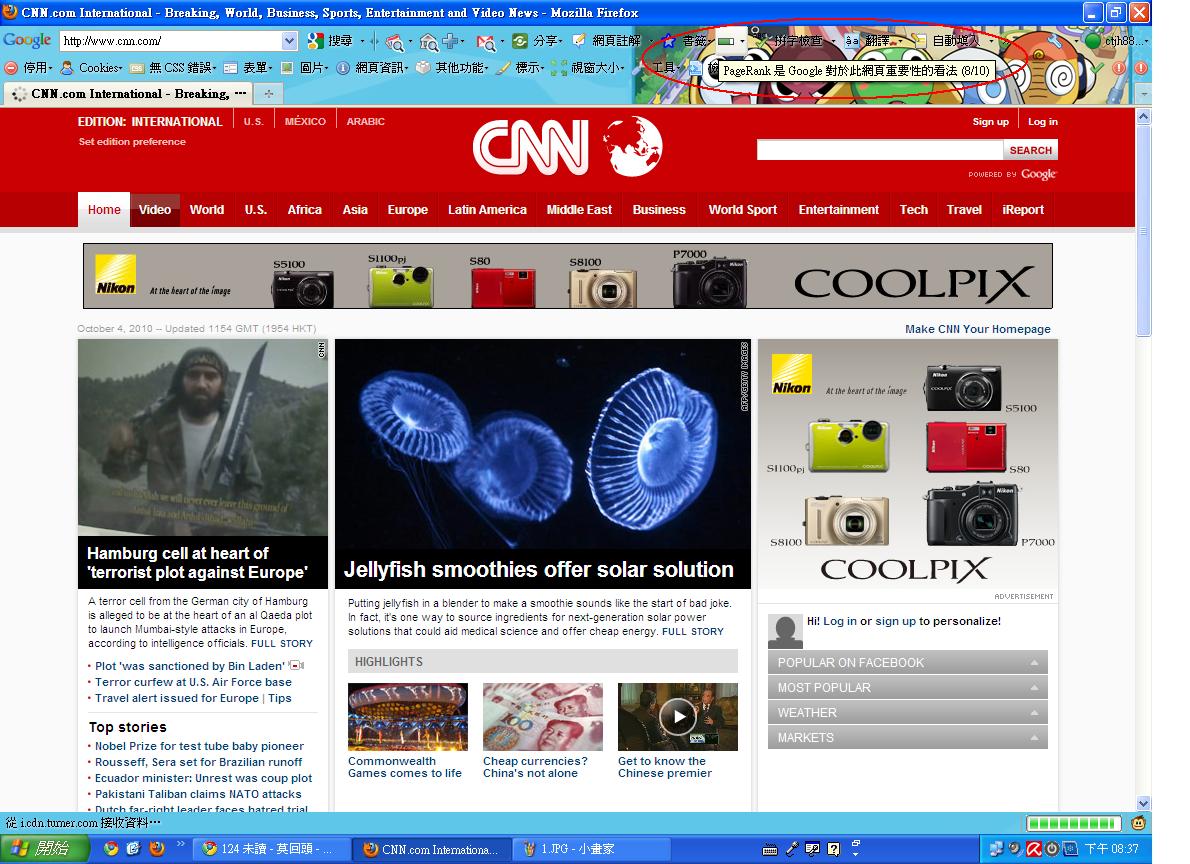The width and height of the screenshot is (1190, 864).
Task: Expand the Popular on Facebook panel
Action: pos(908,662)
